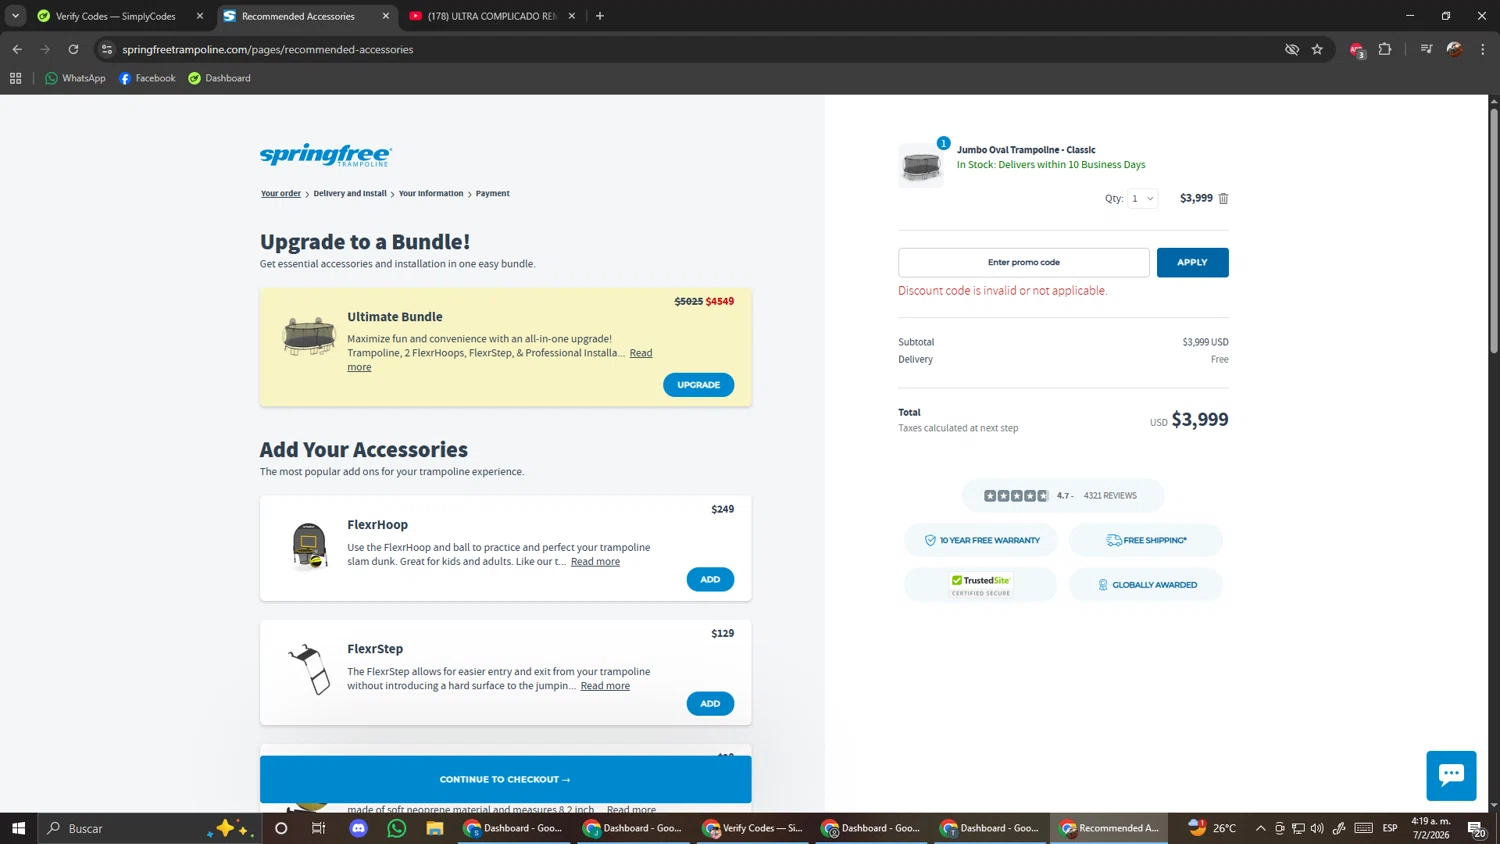
Task: Open the Chrome three-dot menu
Action: pyautogui.click(x=1483, y=49)
